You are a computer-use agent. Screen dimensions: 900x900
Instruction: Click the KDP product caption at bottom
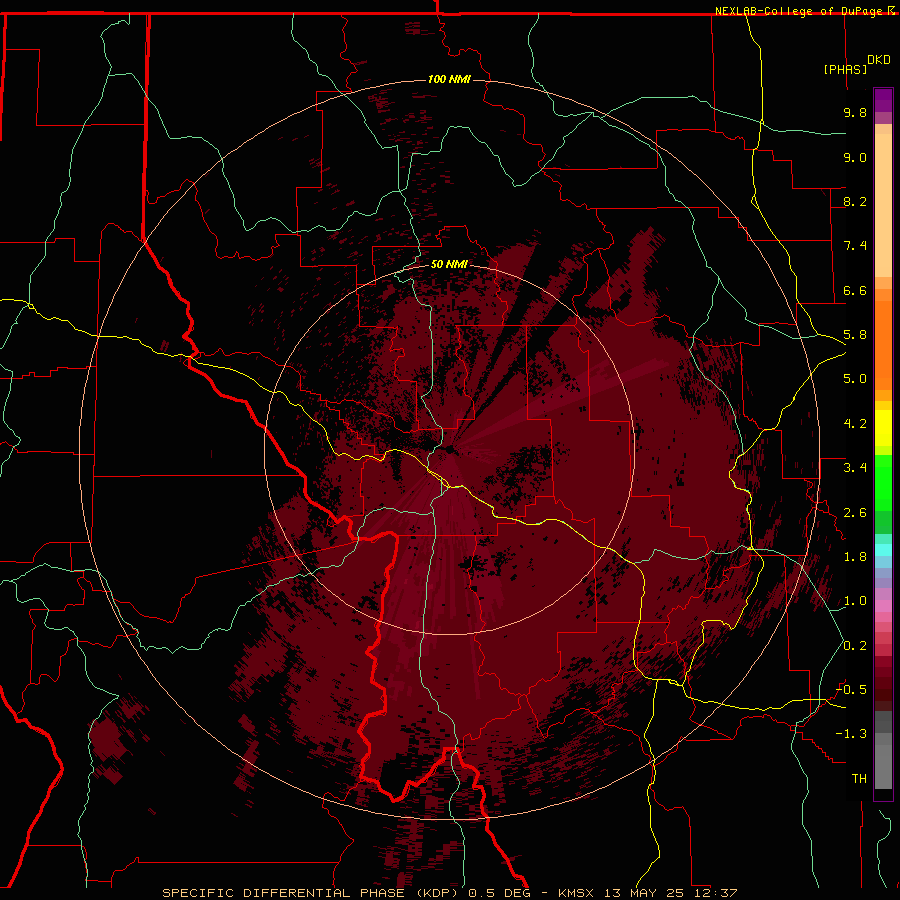click(x=449, y=893)
